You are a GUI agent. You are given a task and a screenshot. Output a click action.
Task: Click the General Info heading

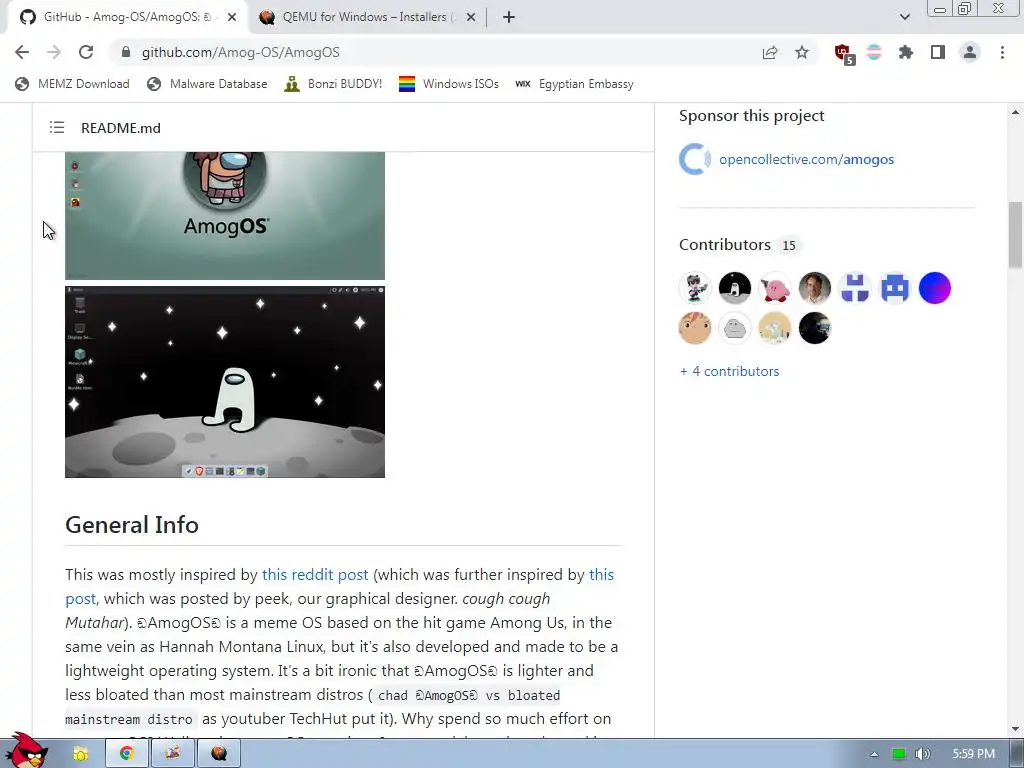(132, 525)
